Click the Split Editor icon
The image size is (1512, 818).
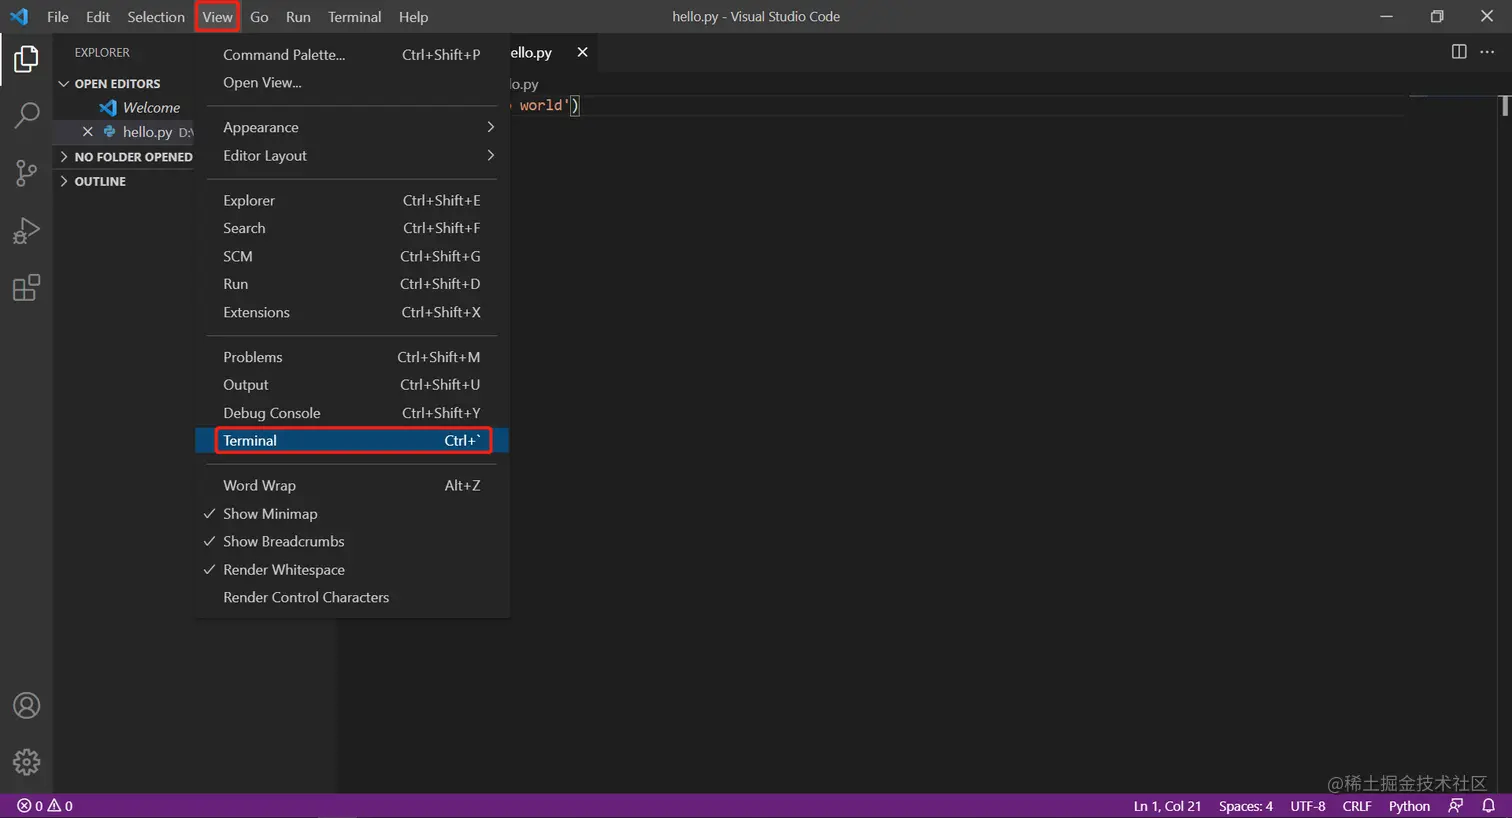point(1458,52)
